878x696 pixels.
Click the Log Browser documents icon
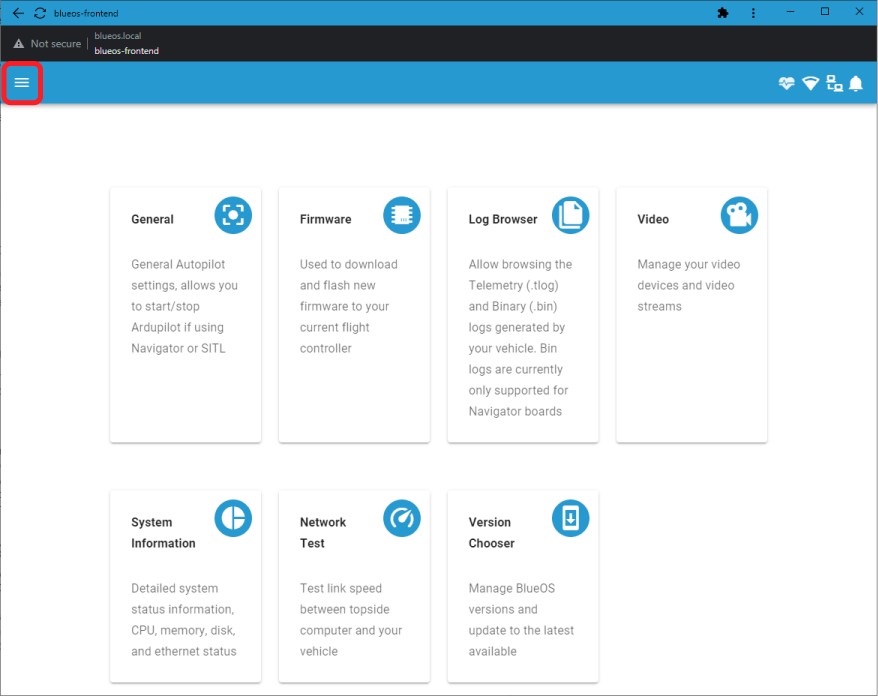tap(571, 214)
